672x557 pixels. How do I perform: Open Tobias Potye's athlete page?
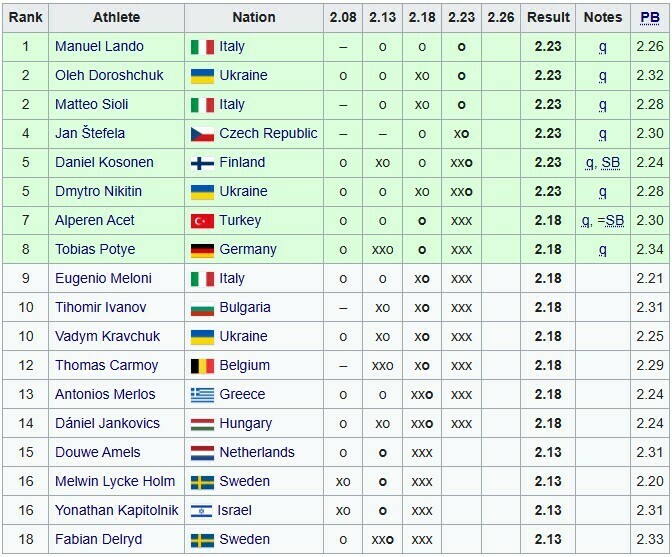coord(95,250)
